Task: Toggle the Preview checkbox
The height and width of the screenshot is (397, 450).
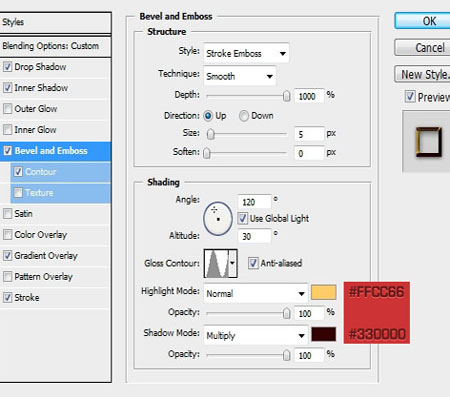Action: tap(410, 97)
